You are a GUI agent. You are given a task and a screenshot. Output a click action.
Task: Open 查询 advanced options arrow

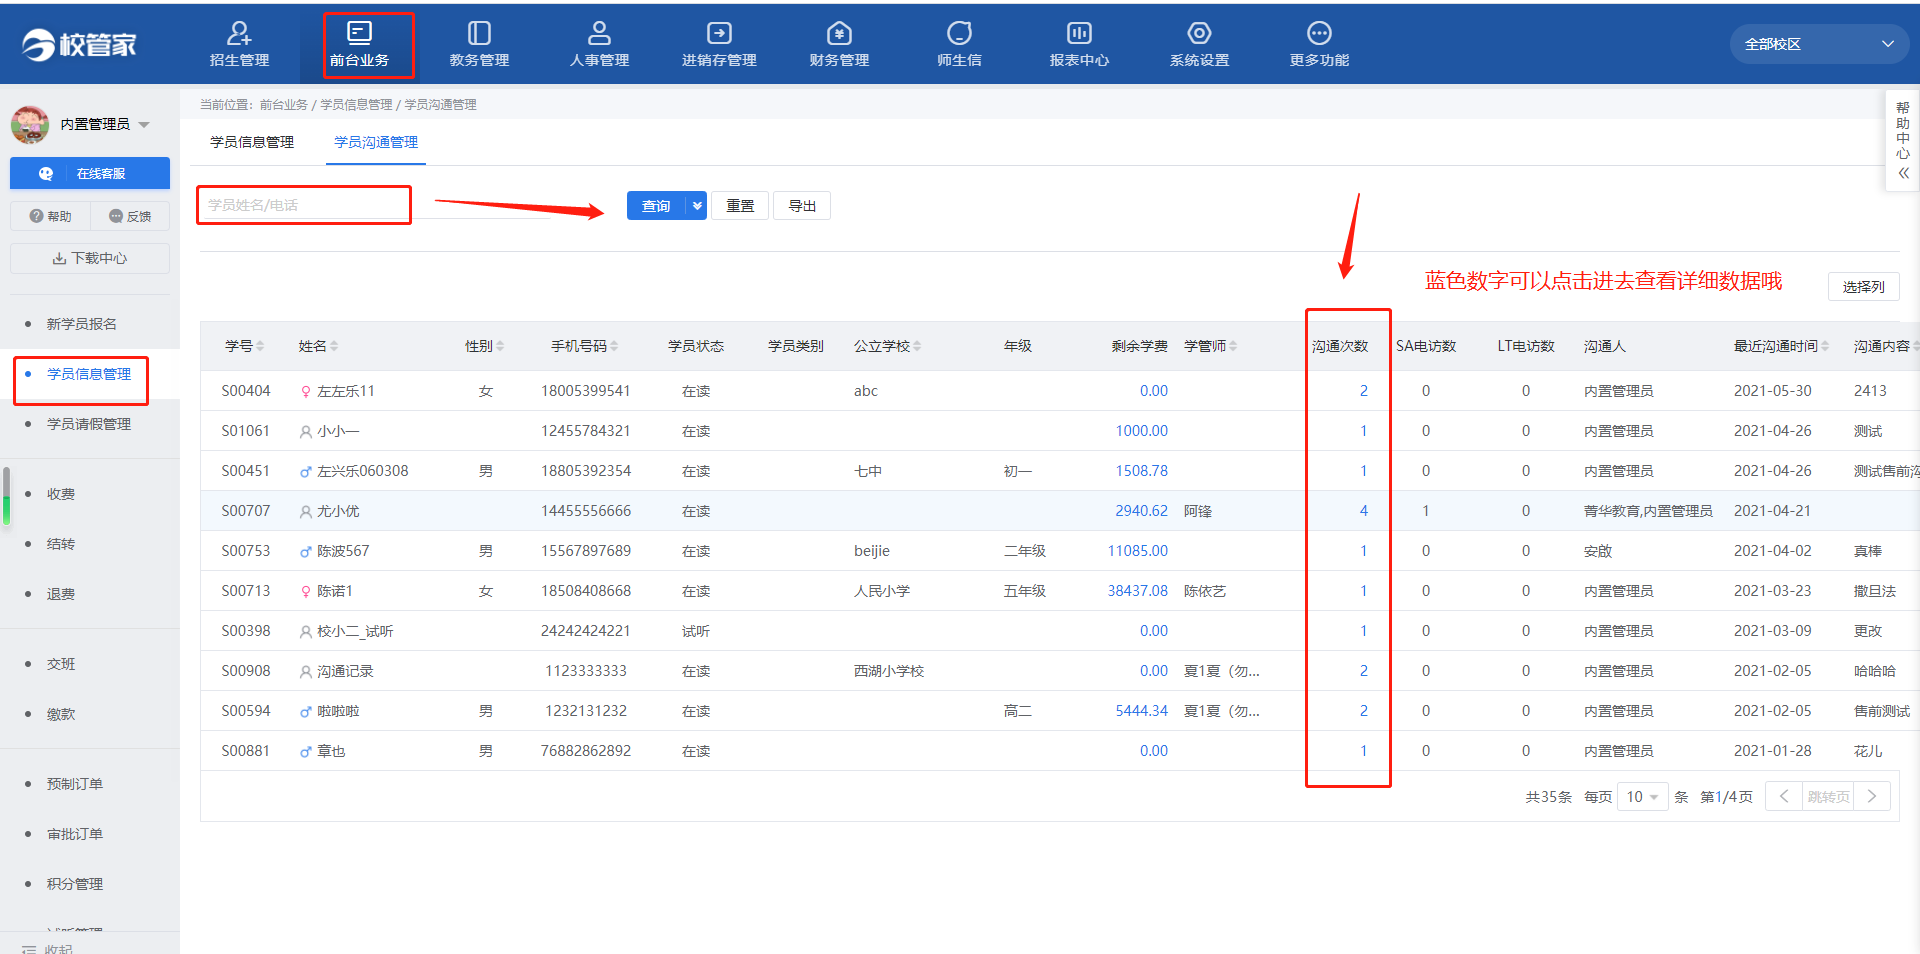click(697, 205)
